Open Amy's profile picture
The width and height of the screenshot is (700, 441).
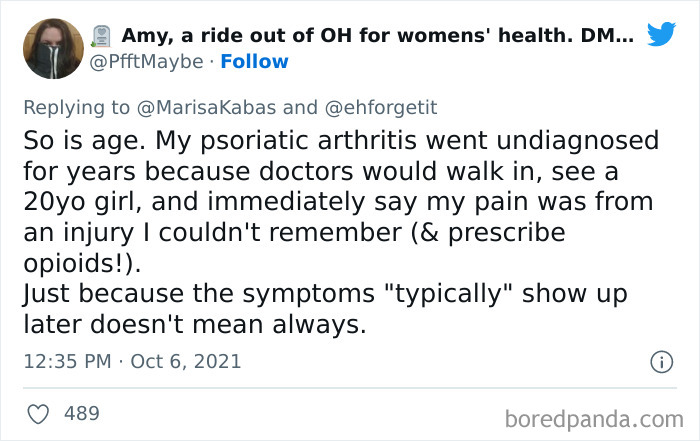[50, 50]
